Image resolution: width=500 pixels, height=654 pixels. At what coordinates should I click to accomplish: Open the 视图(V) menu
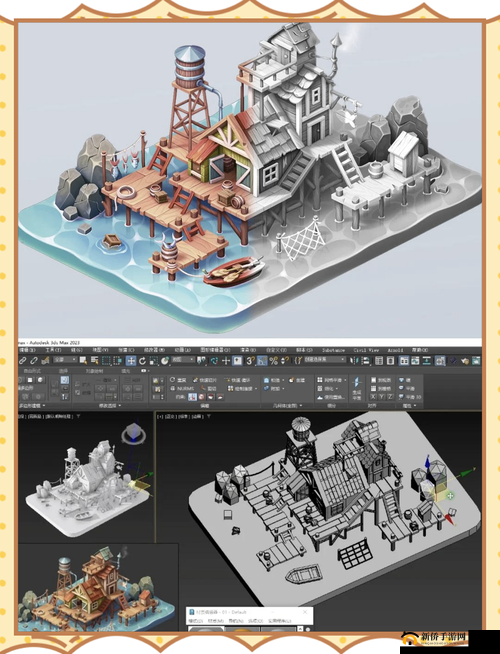[100, 350]
